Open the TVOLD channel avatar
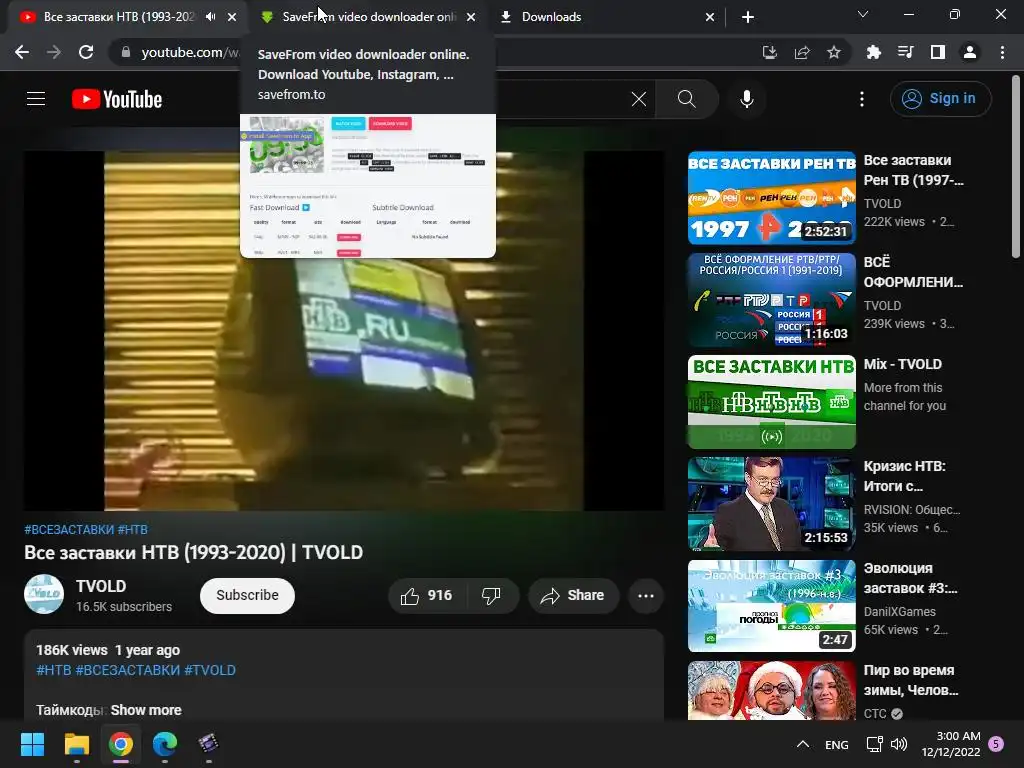Viewport: 1024px width, 768px height. pyautogui.click(x=44, y=594)
